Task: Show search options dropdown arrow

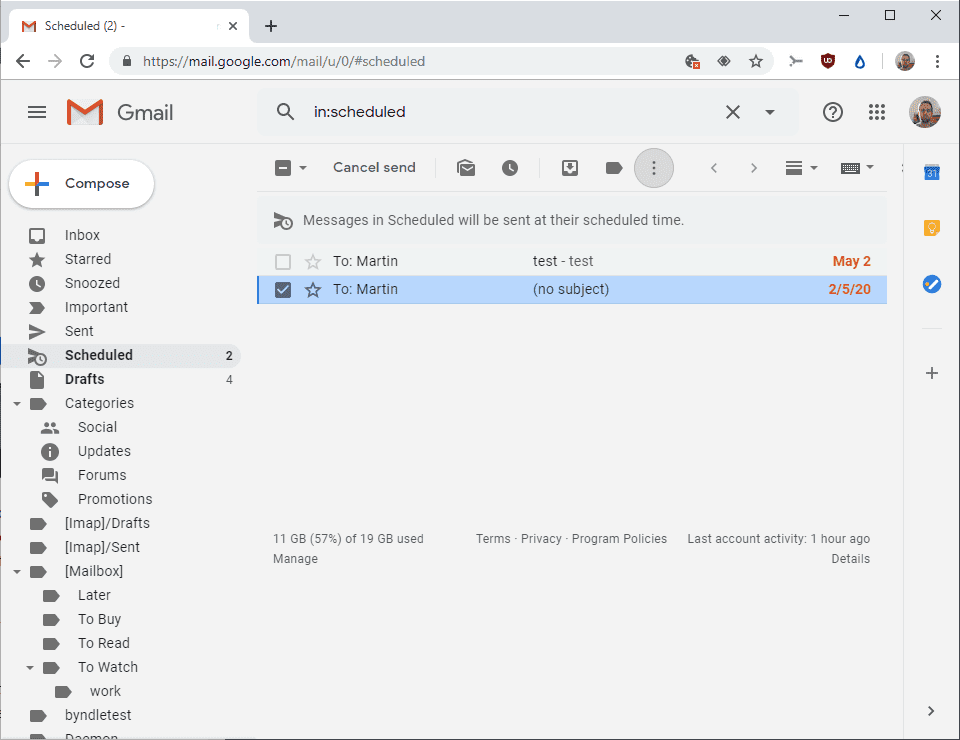Action: [x=770, y=112]
